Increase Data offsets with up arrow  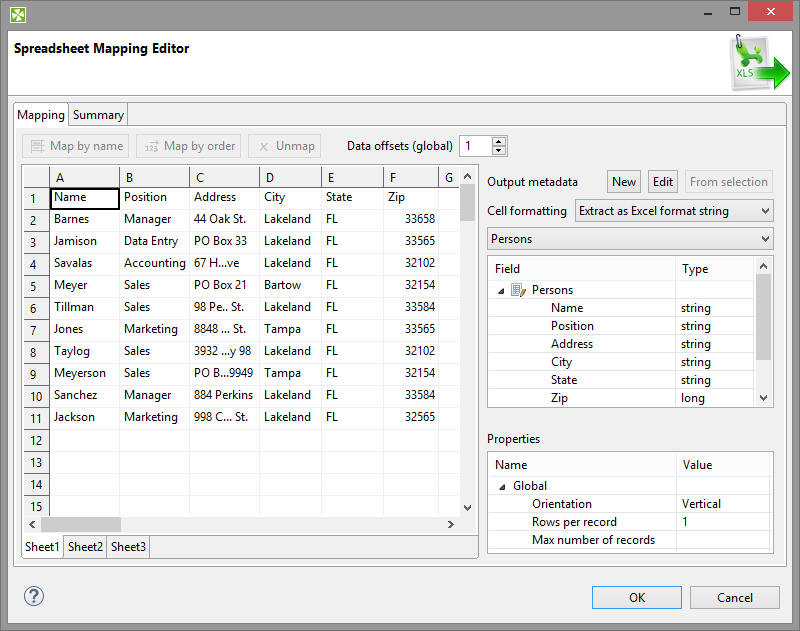tap(499, 141)
